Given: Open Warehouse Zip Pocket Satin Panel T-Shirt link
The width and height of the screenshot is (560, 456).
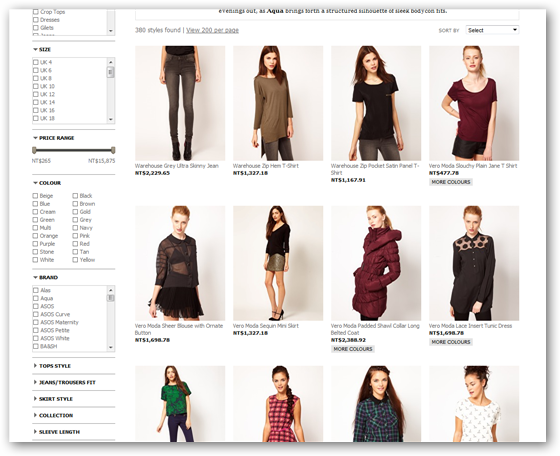Looking at the screenshot, I should coord(374,169).
